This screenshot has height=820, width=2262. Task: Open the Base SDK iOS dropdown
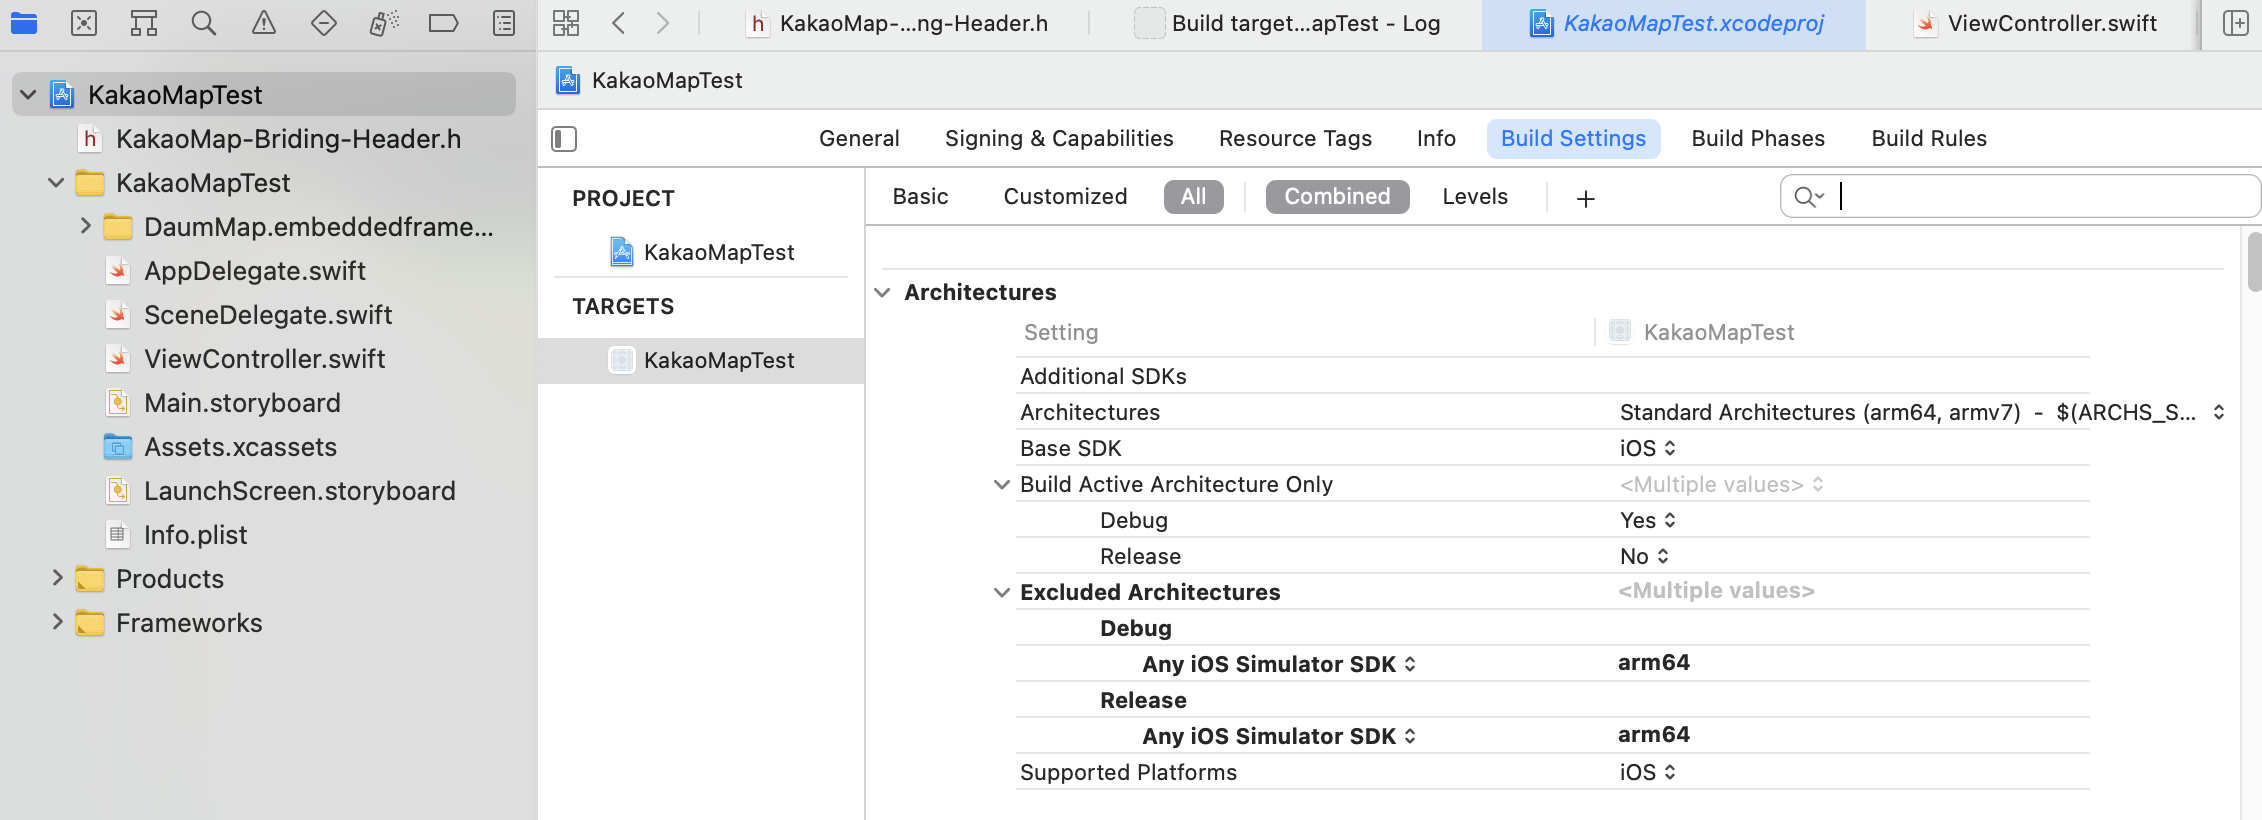coord(1648,448)
